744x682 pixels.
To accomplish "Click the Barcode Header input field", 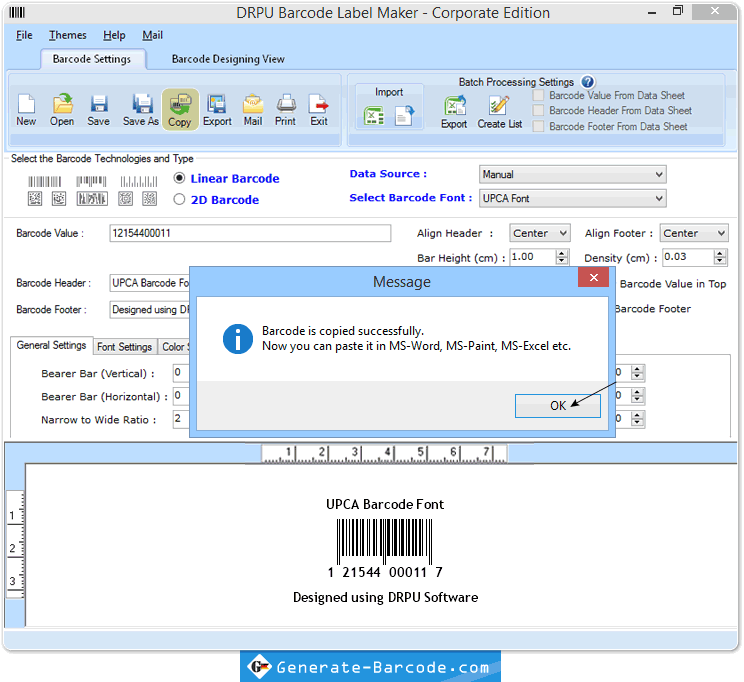I will [150, 283].
